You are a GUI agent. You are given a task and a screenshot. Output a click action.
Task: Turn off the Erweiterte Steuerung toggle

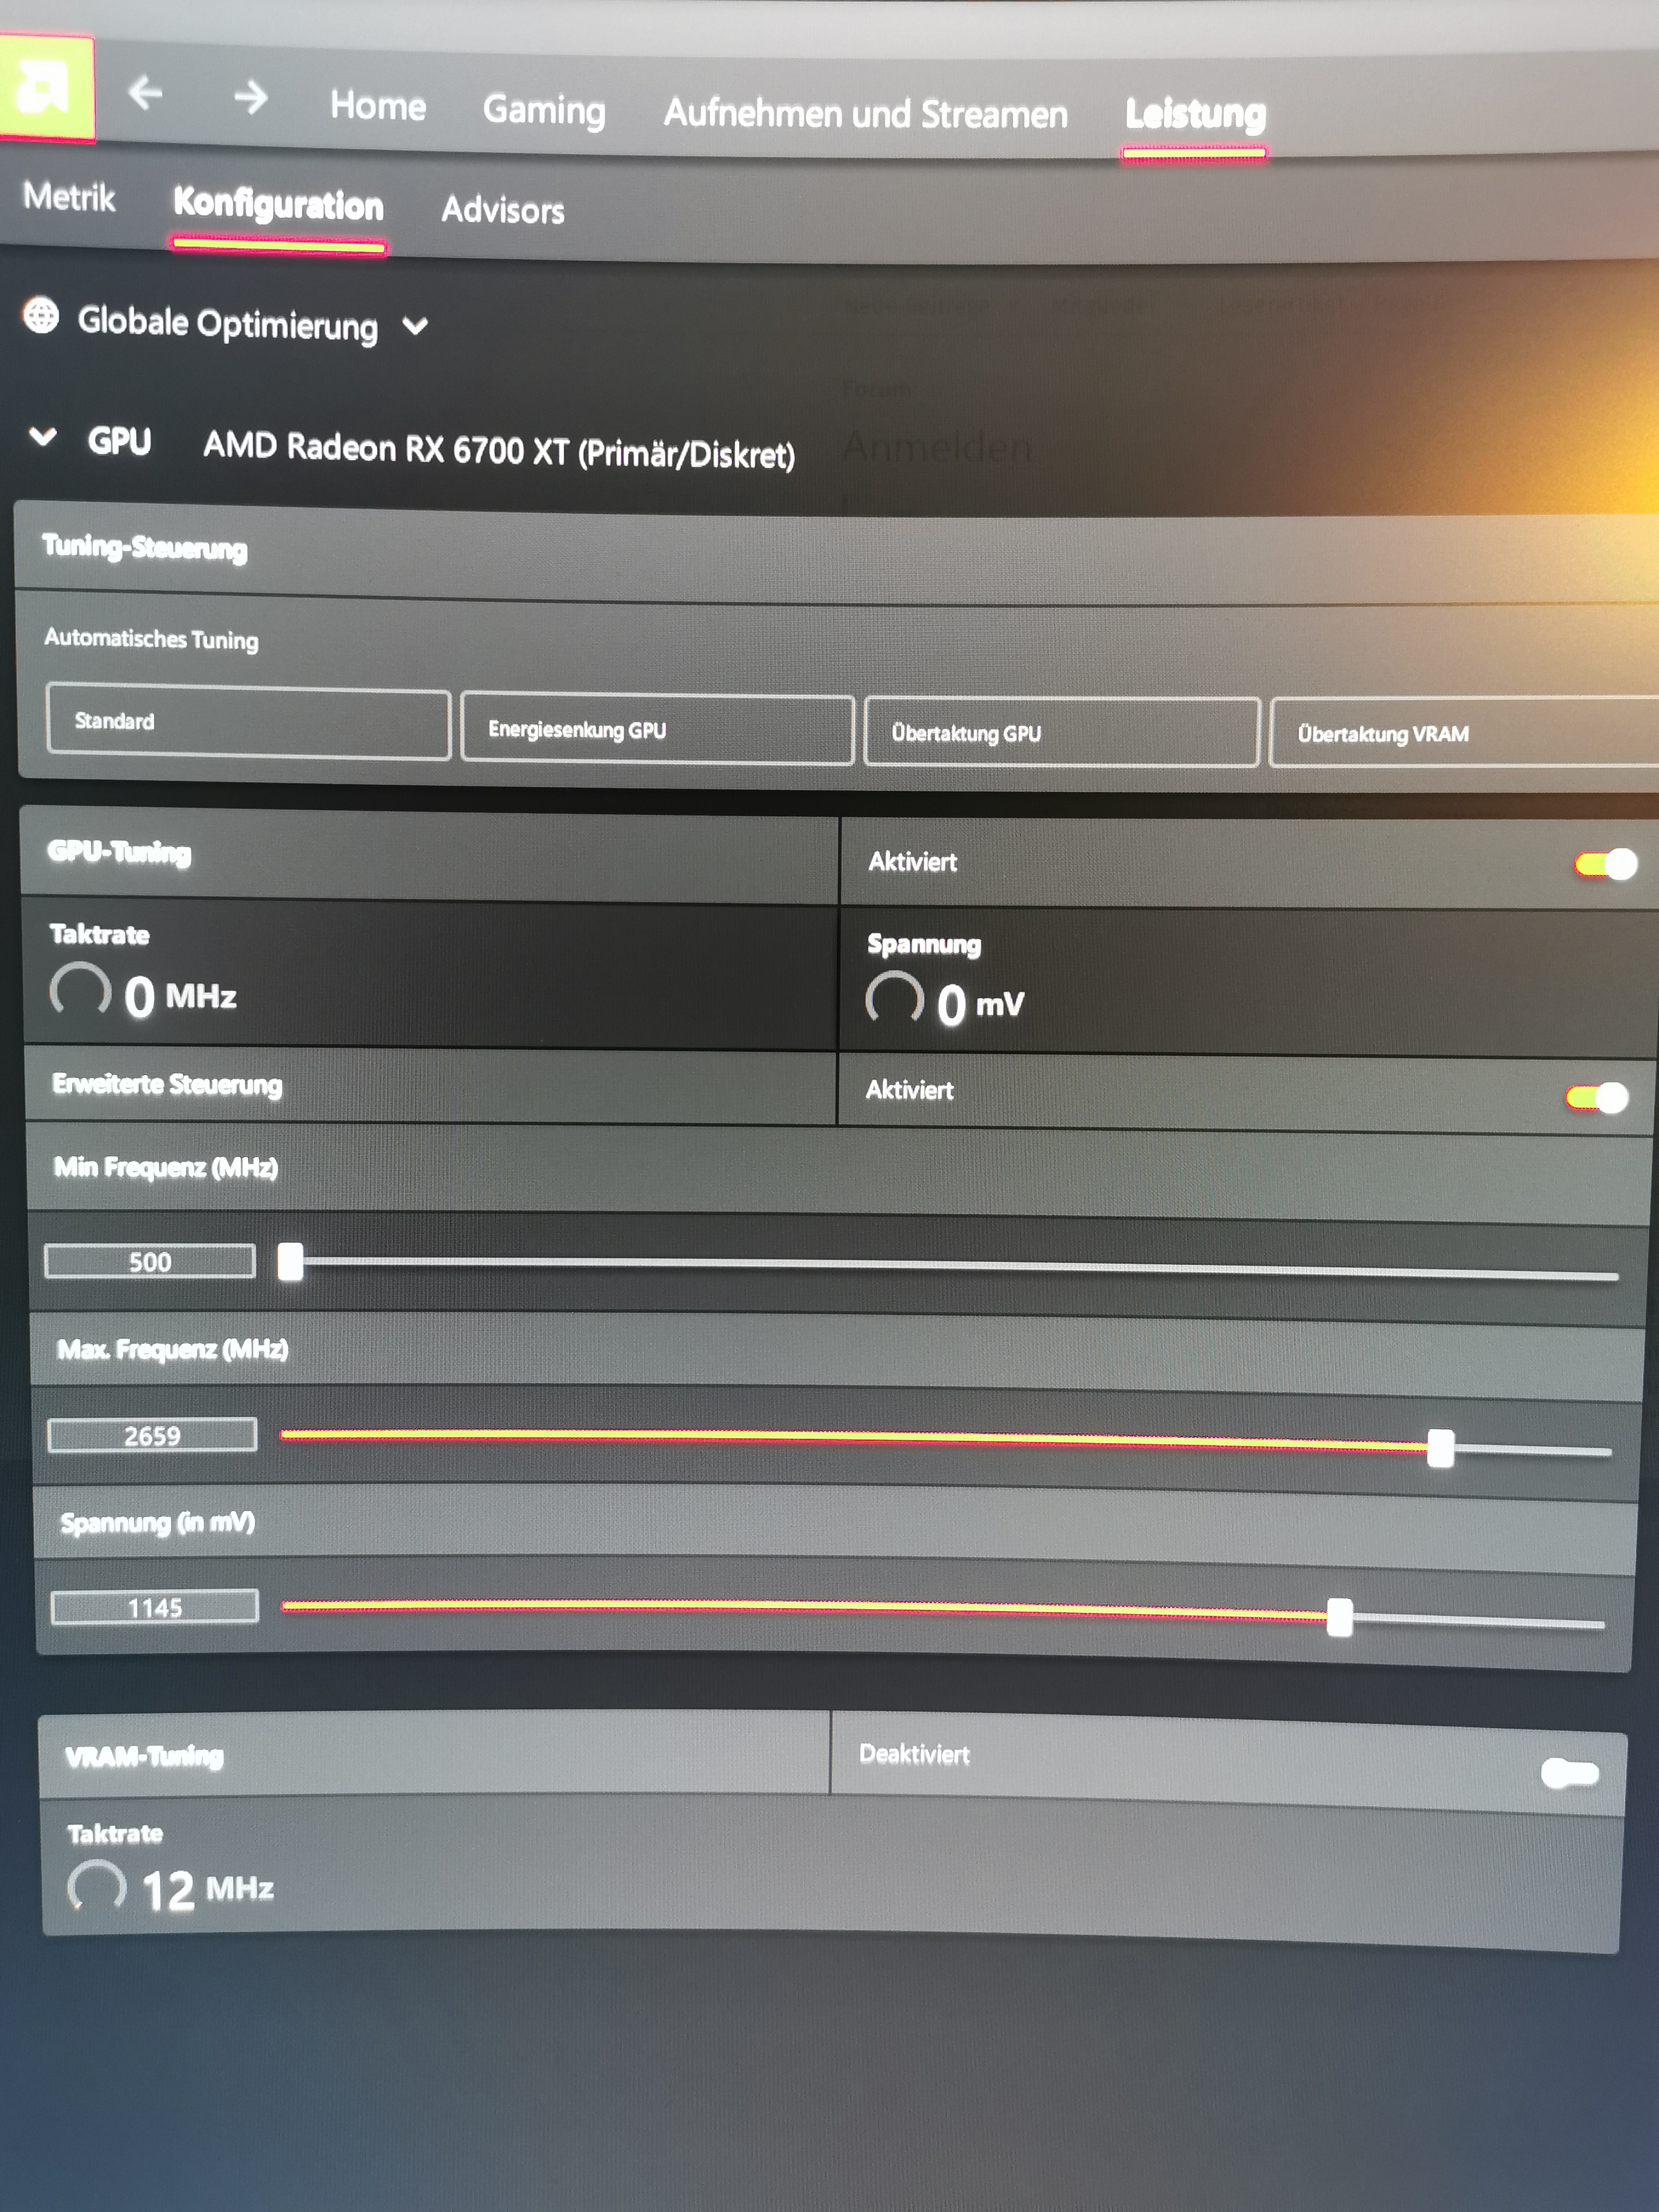[1597, 1098]
